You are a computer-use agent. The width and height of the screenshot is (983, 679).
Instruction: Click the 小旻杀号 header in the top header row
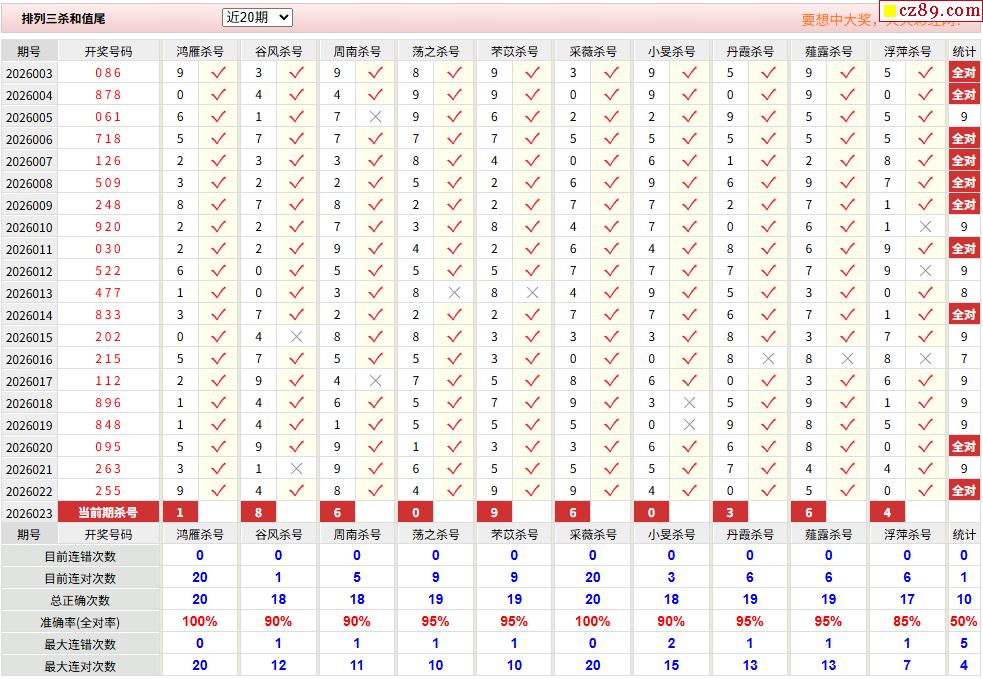671,51
